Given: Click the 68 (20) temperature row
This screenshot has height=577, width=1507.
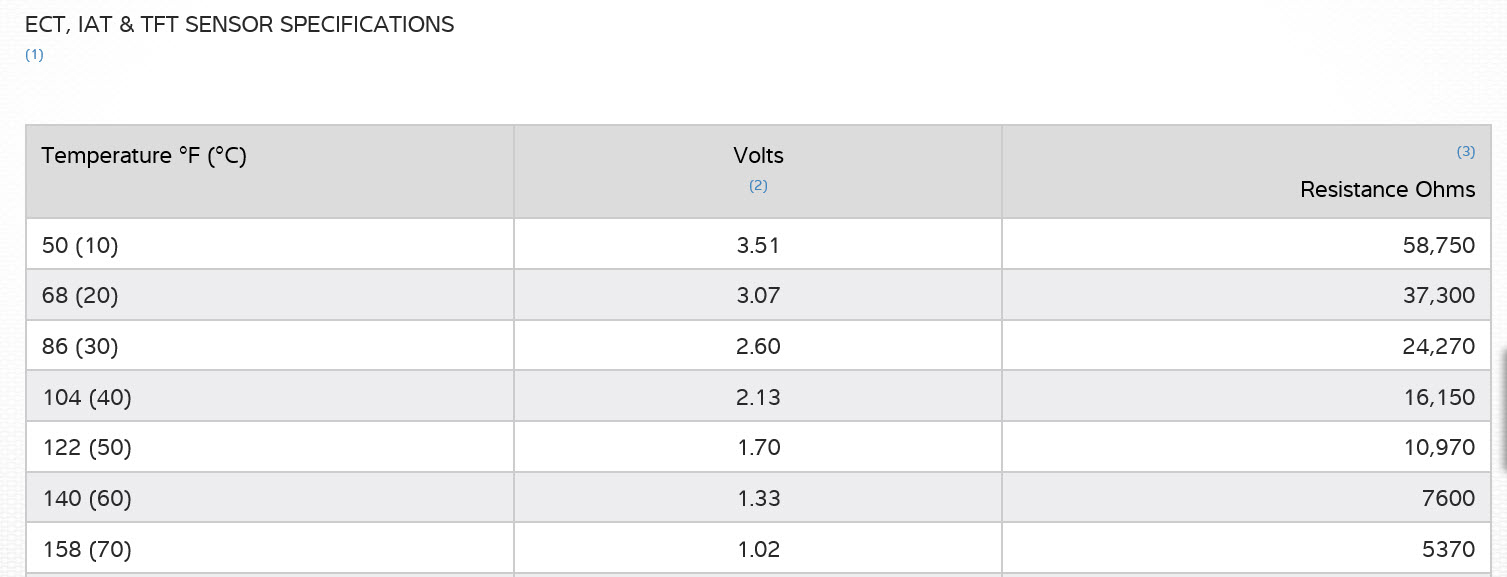Looking at the screenshot, I should coord(80,296).
